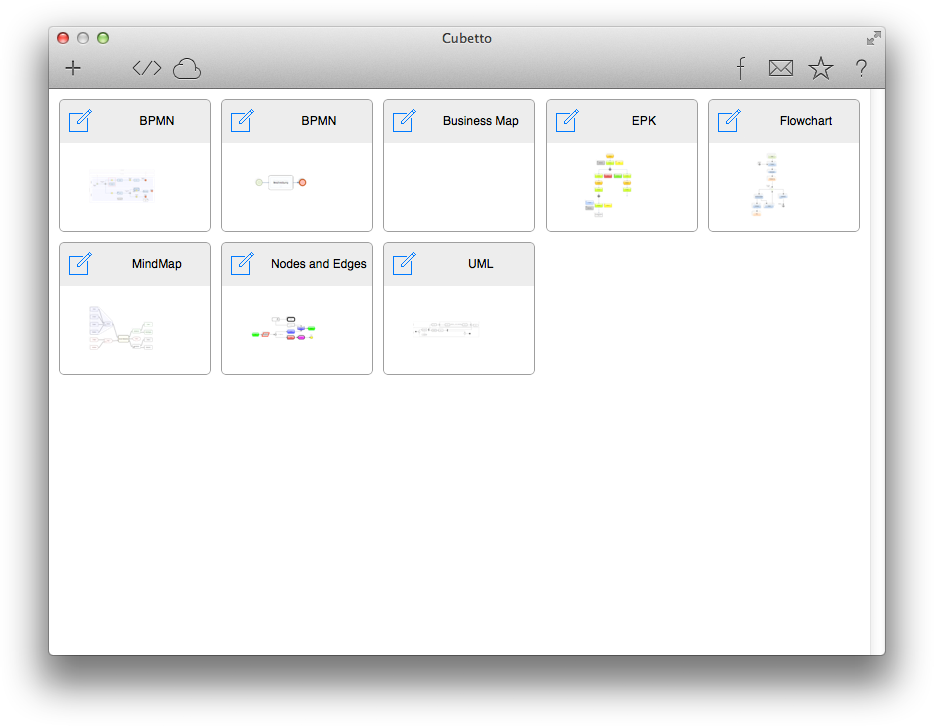This screenshot has width=934, height=726.
Task: Open the Nodes and Edges diagram thumbnail
Action: [x=284, y=329]
